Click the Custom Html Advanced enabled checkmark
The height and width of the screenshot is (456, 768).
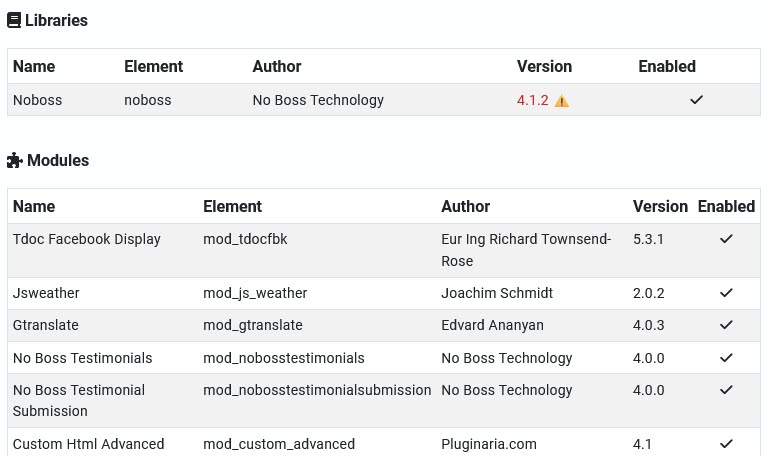726,444
